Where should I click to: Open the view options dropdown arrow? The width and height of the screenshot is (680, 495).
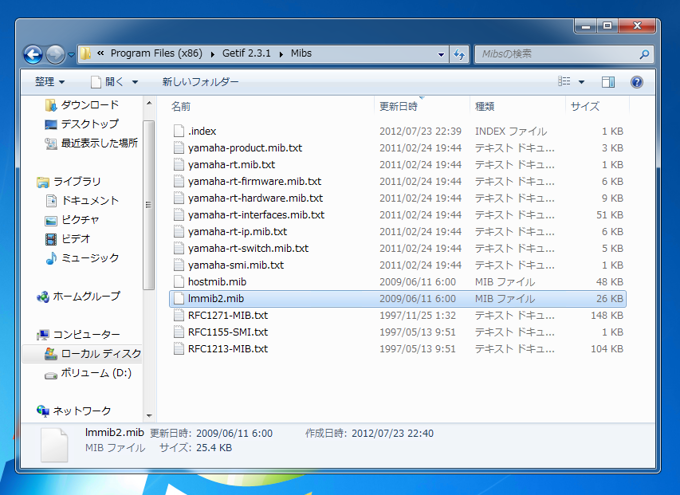(582, 82)
